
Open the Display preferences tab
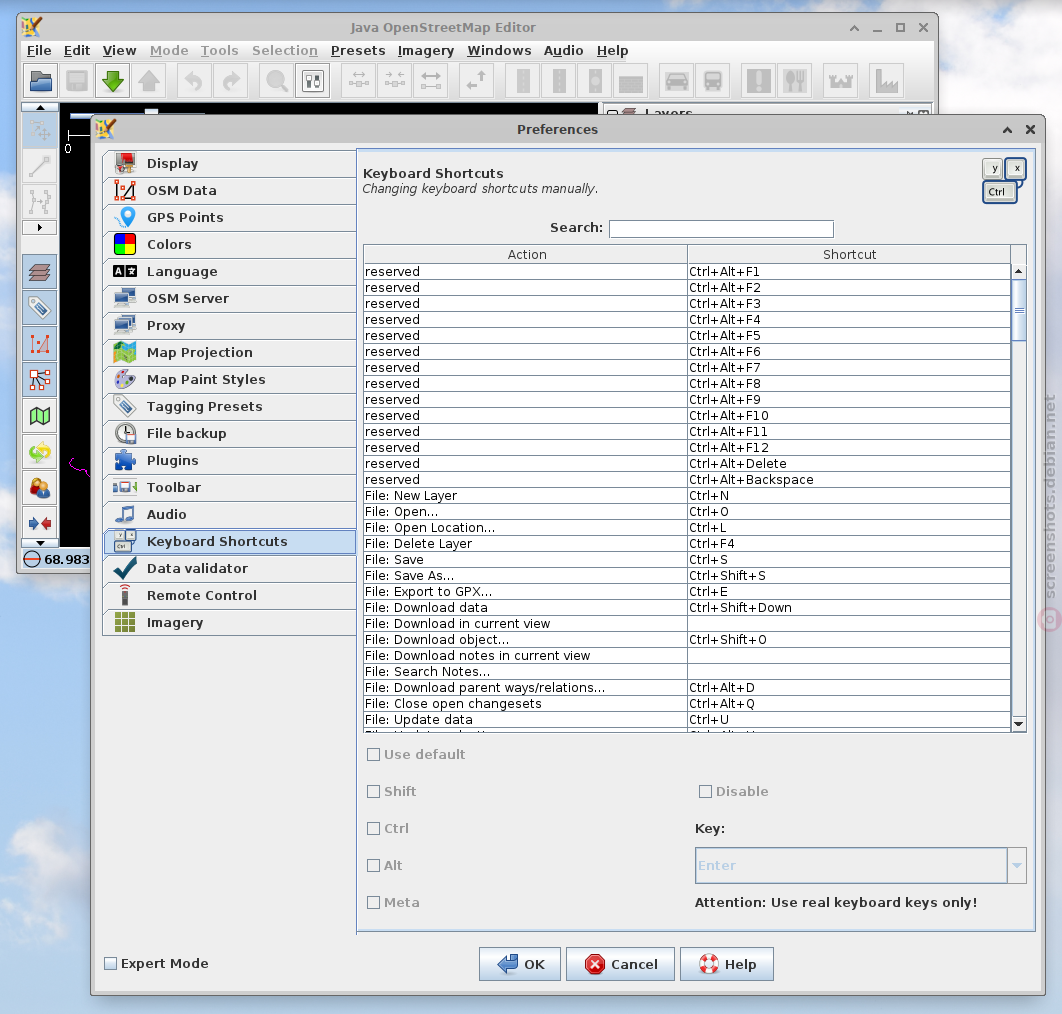[x=230, y=164]
